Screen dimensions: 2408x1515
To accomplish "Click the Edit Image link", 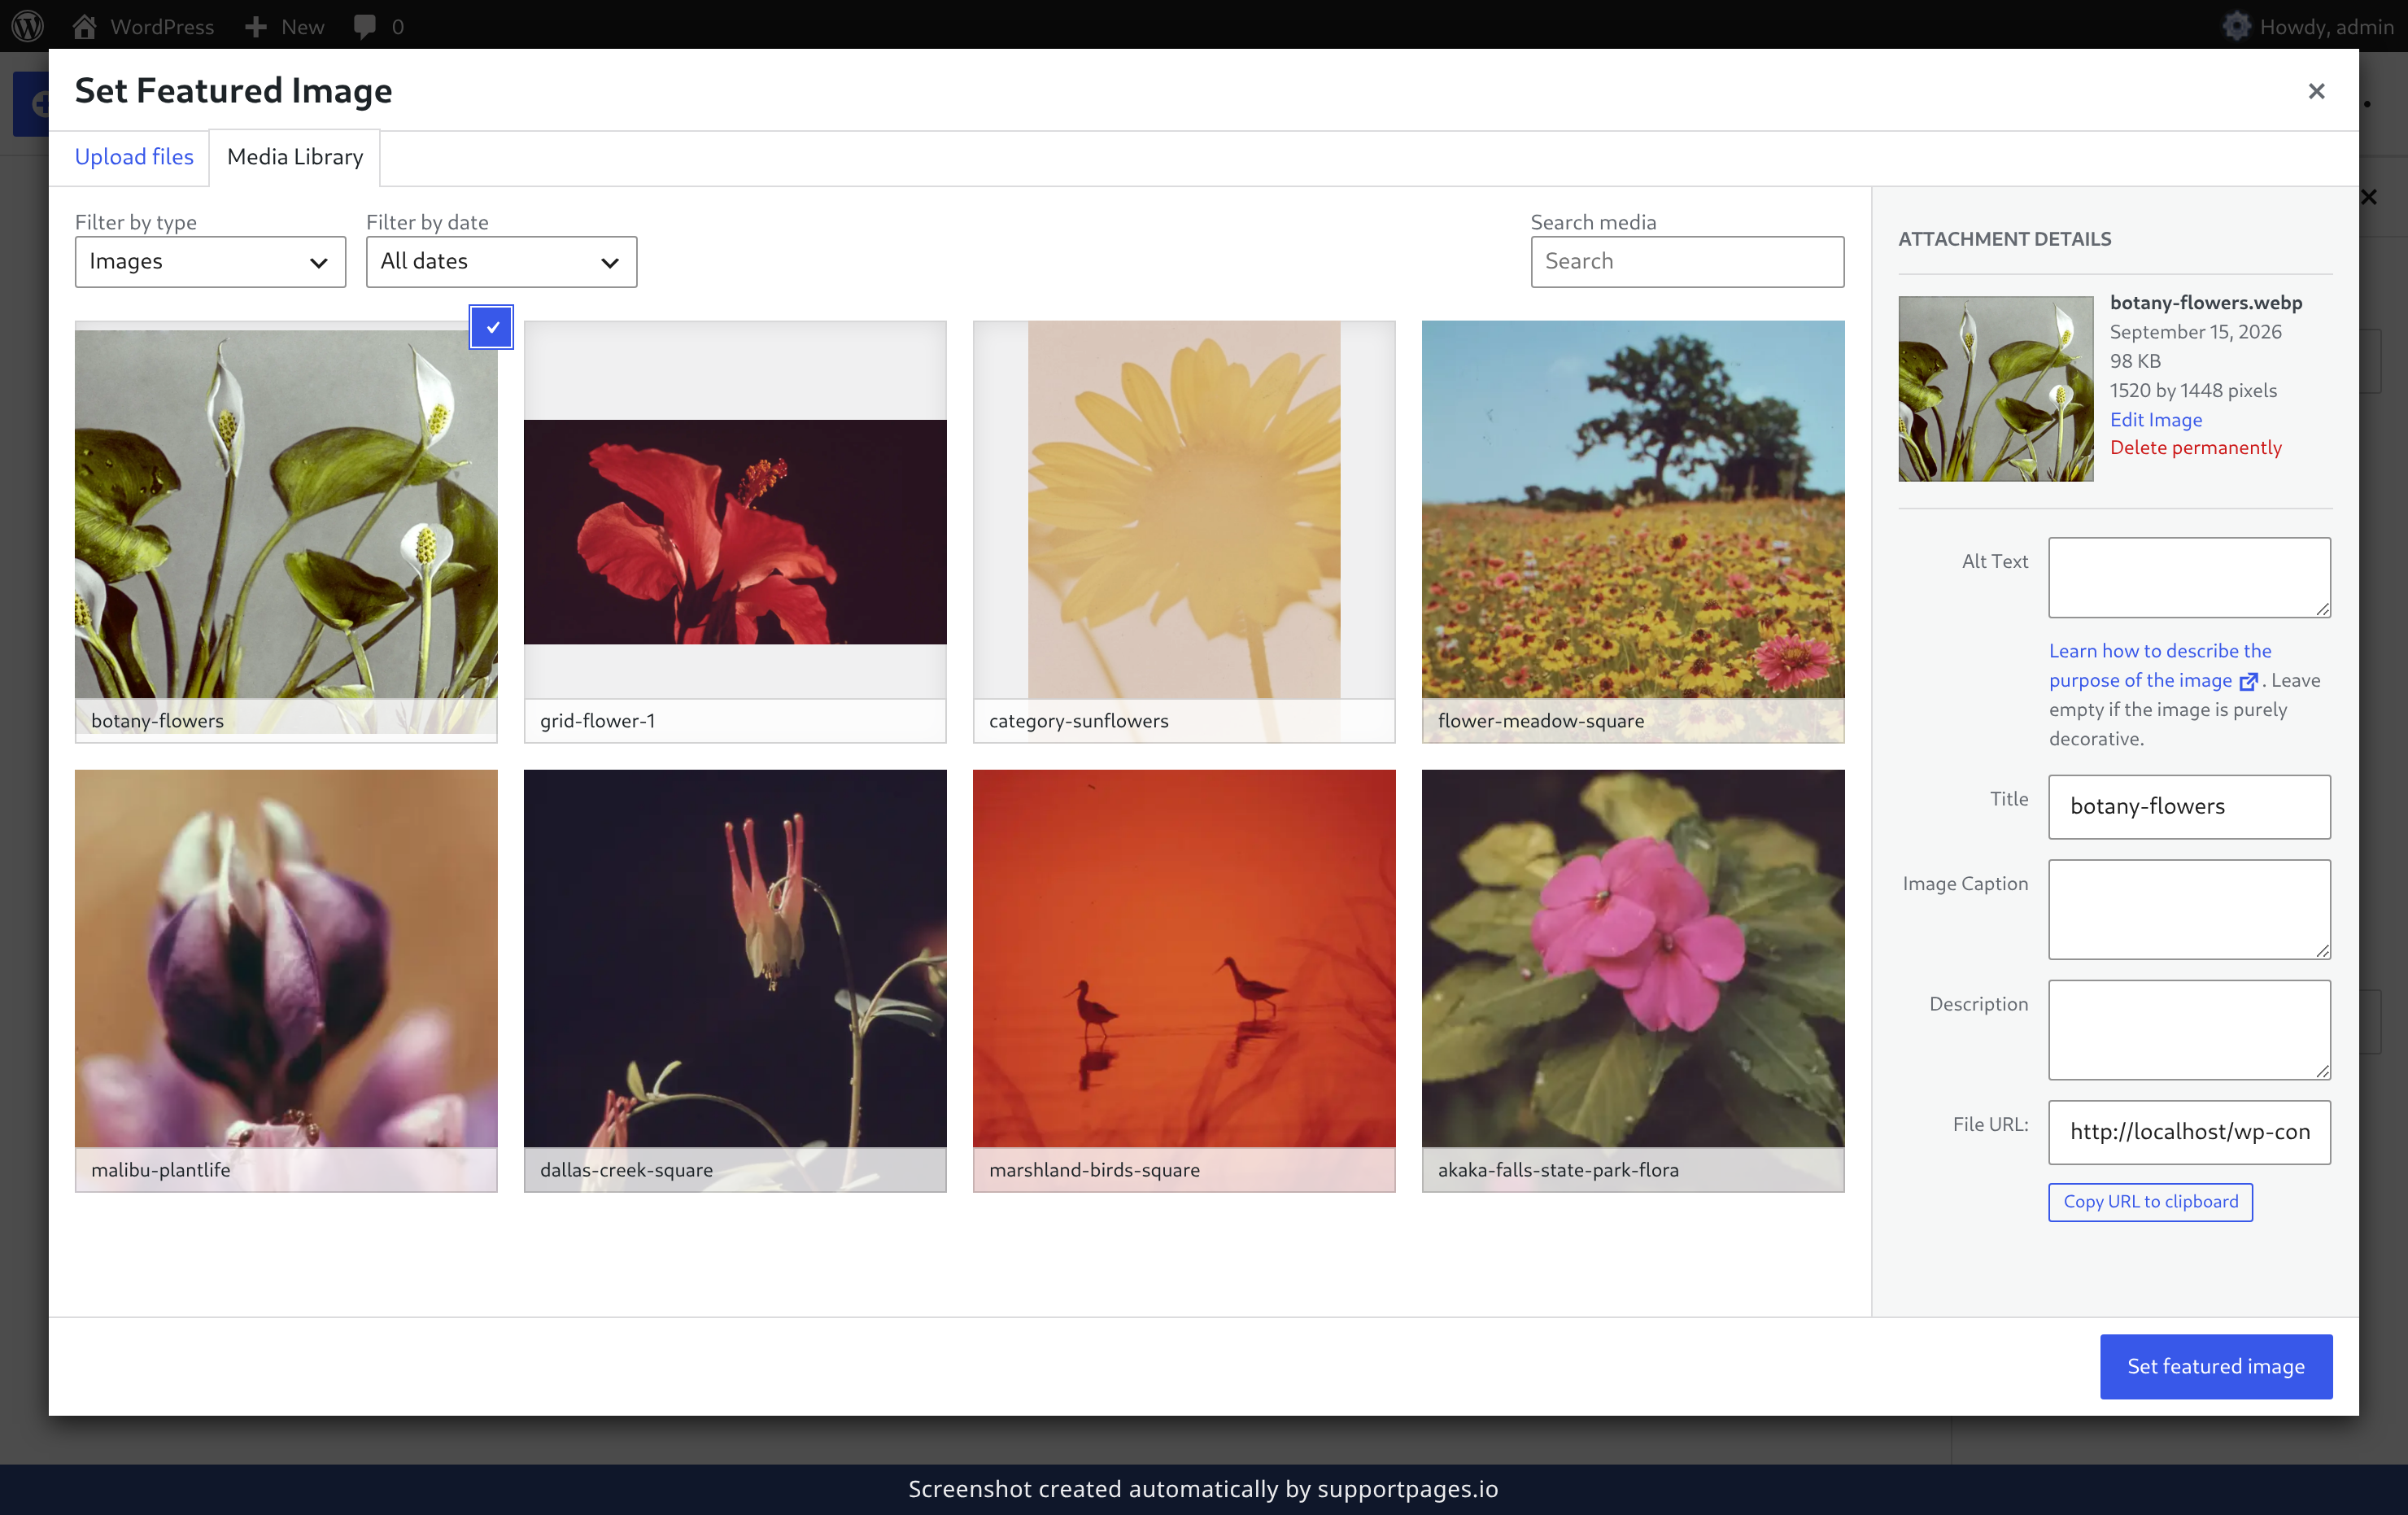I will pyautogui.click(x=2155, y=419).
